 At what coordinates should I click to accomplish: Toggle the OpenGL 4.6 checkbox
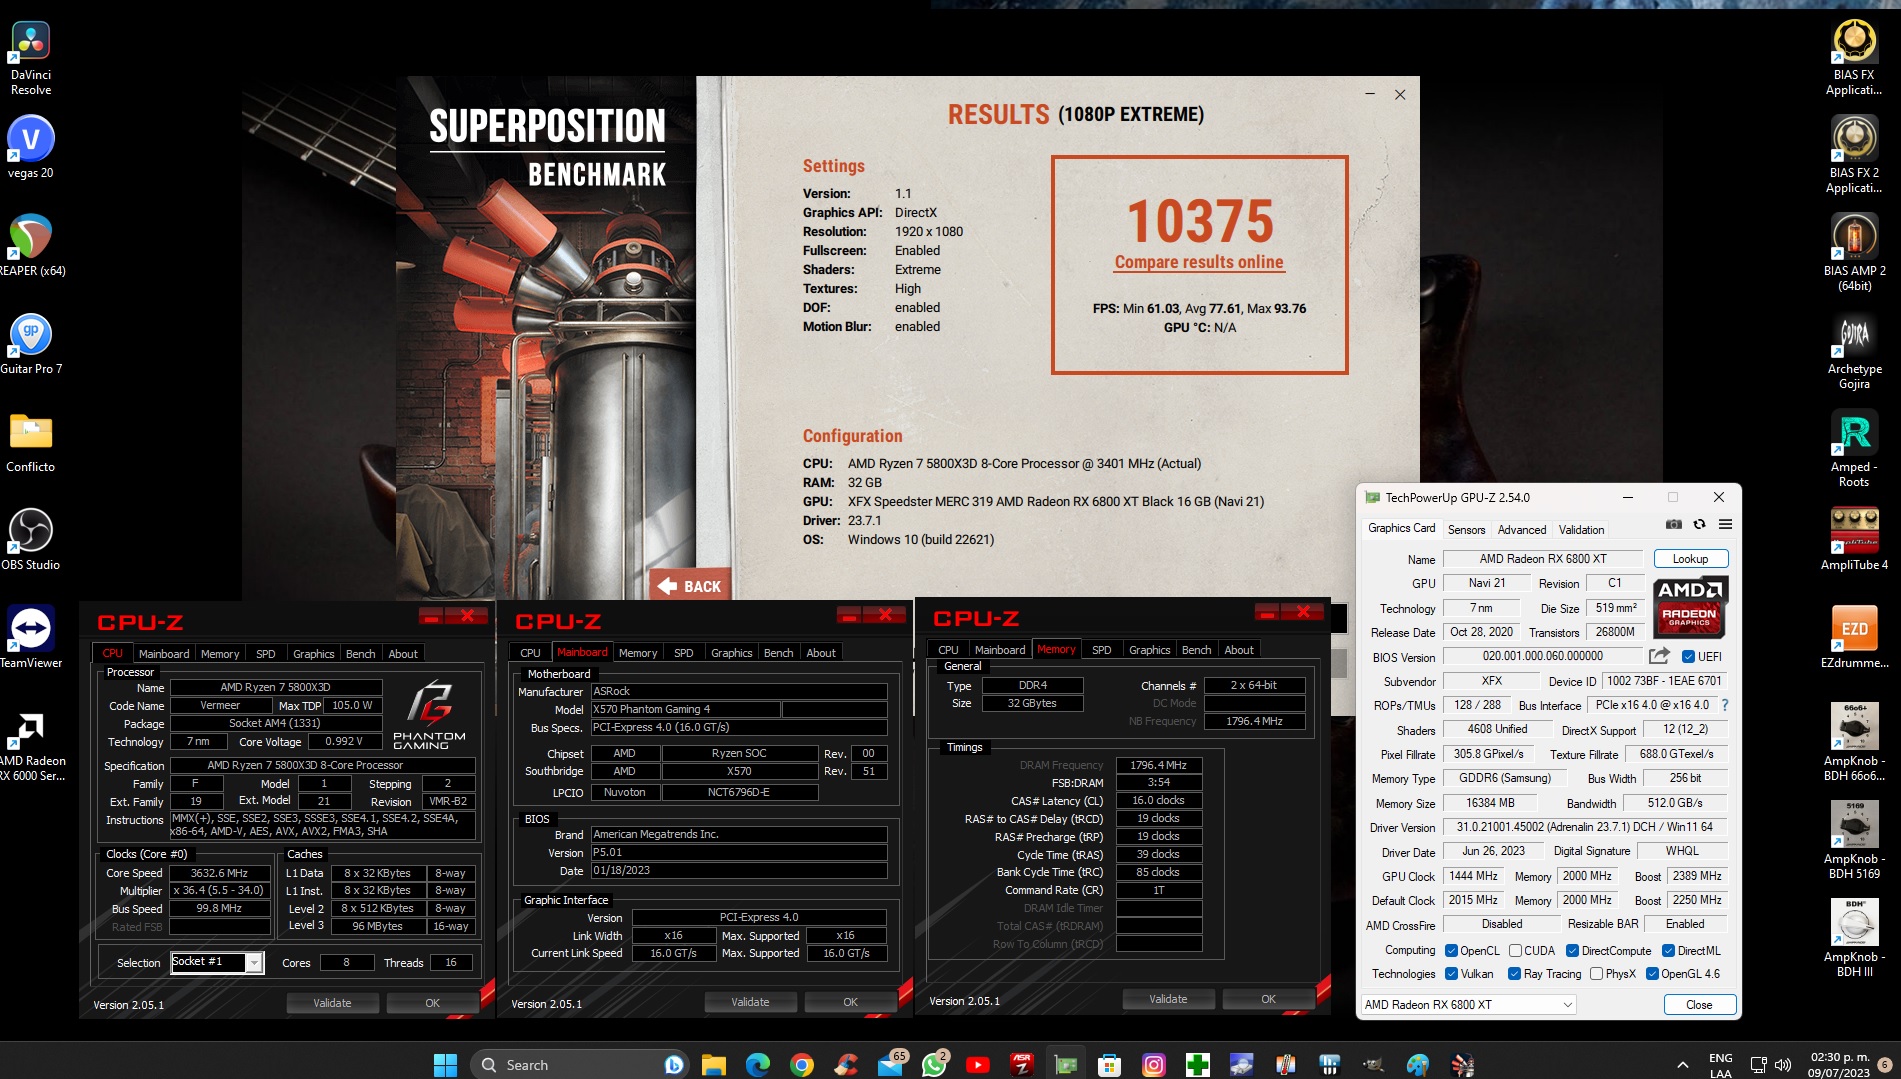(1652, 974)
